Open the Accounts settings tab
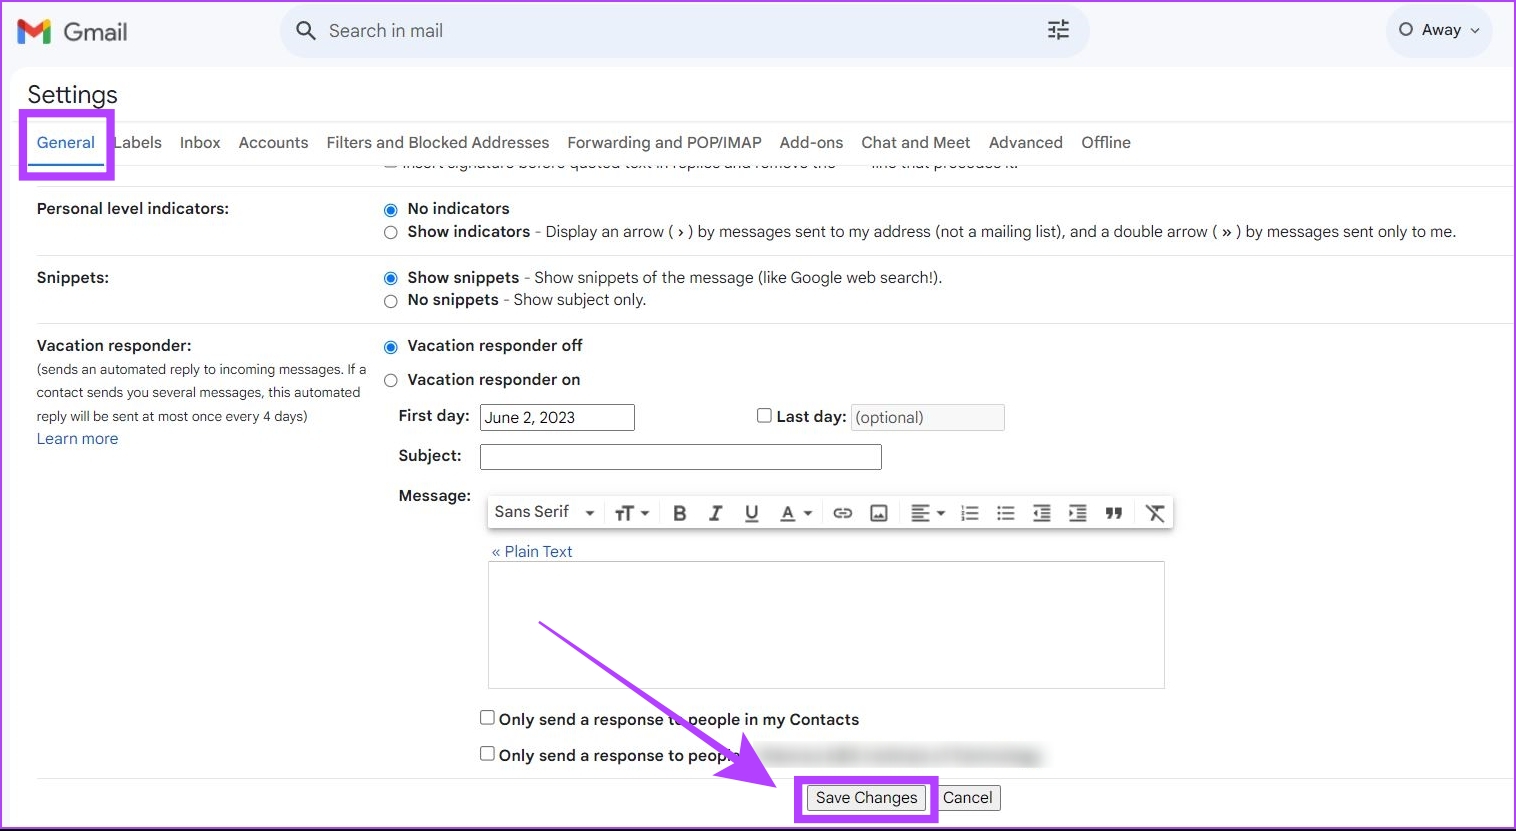The image size is (1516, 831). (273, 142)
